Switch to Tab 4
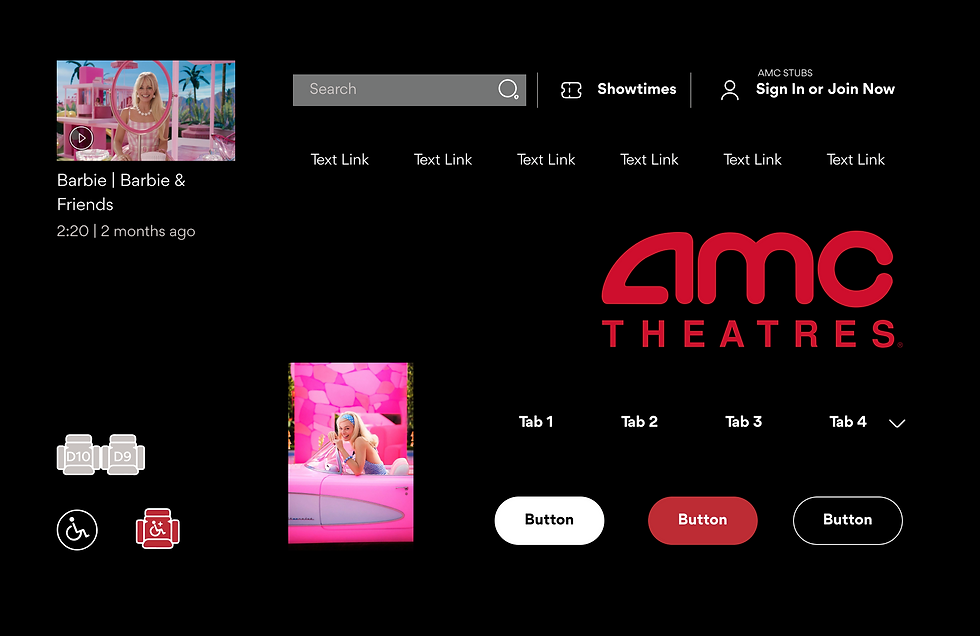The height and width of the screenshot is (636, 980). [x=848, y=422]
